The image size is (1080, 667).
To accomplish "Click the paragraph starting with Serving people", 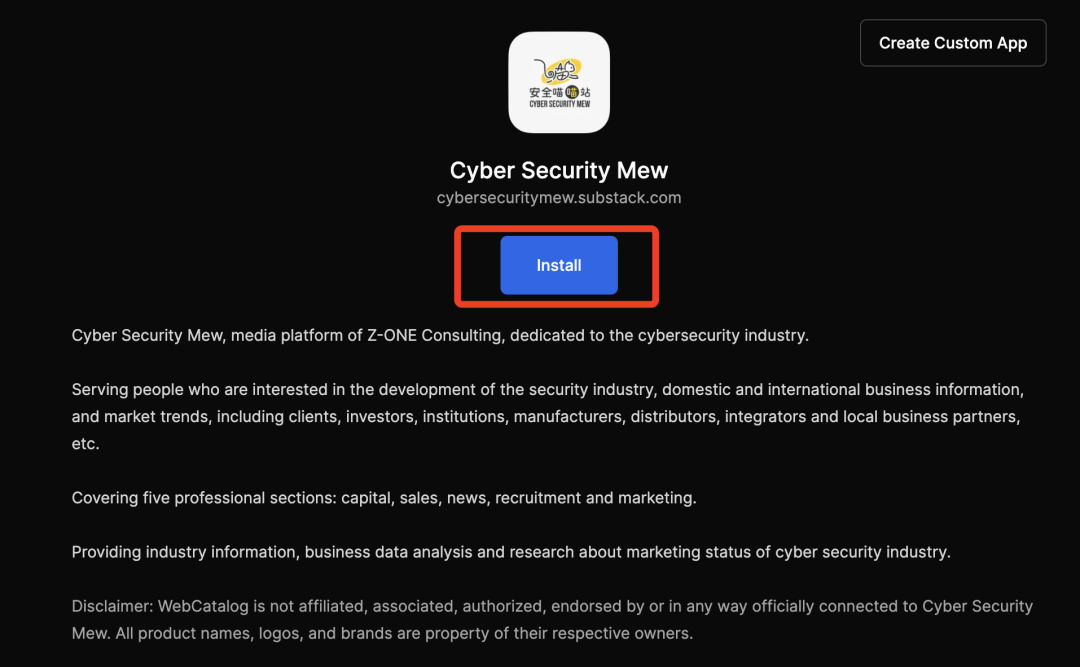I will 548,416.
